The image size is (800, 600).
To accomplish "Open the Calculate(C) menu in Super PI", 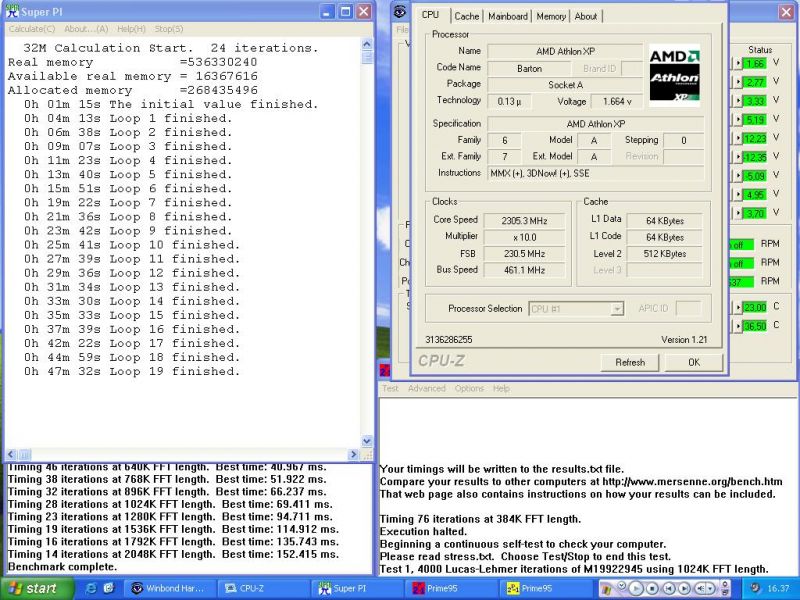I will (32, 29).
